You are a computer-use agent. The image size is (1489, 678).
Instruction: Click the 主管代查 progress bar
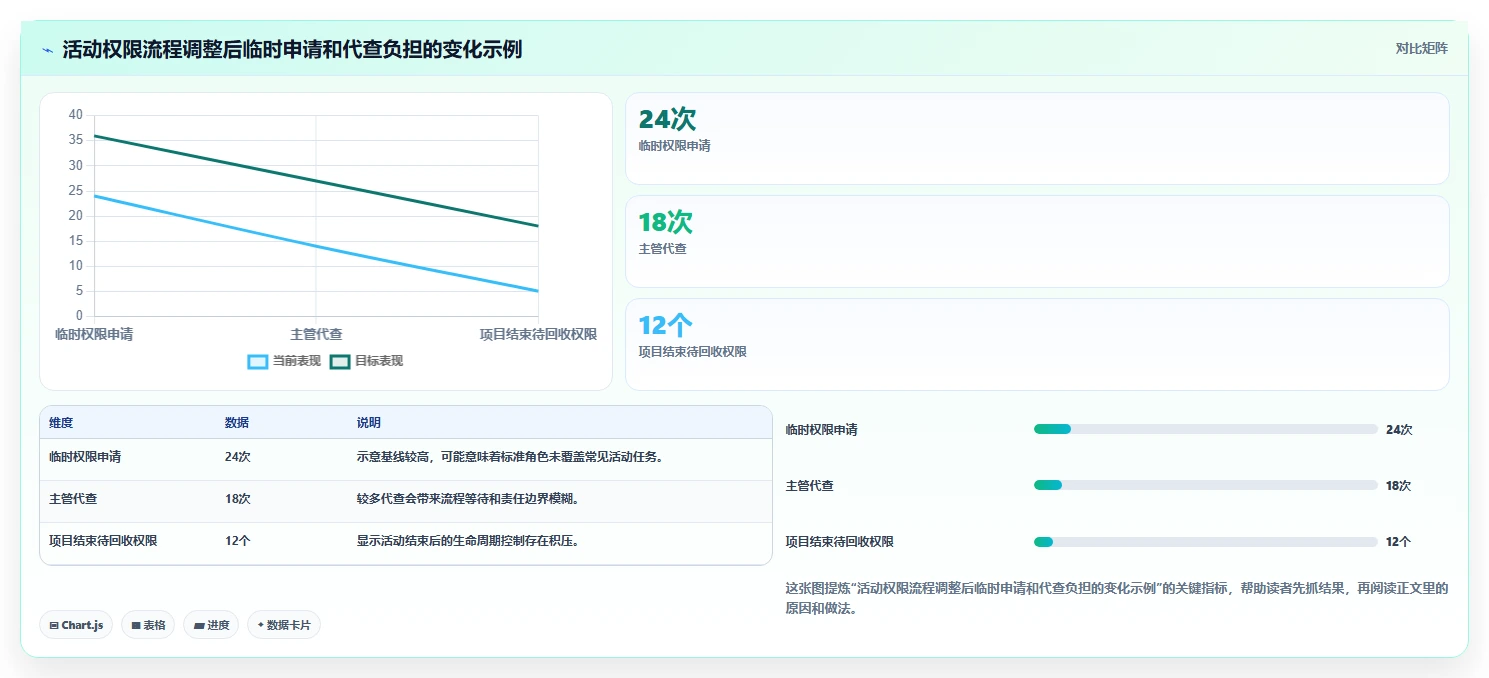point(1205,485)
